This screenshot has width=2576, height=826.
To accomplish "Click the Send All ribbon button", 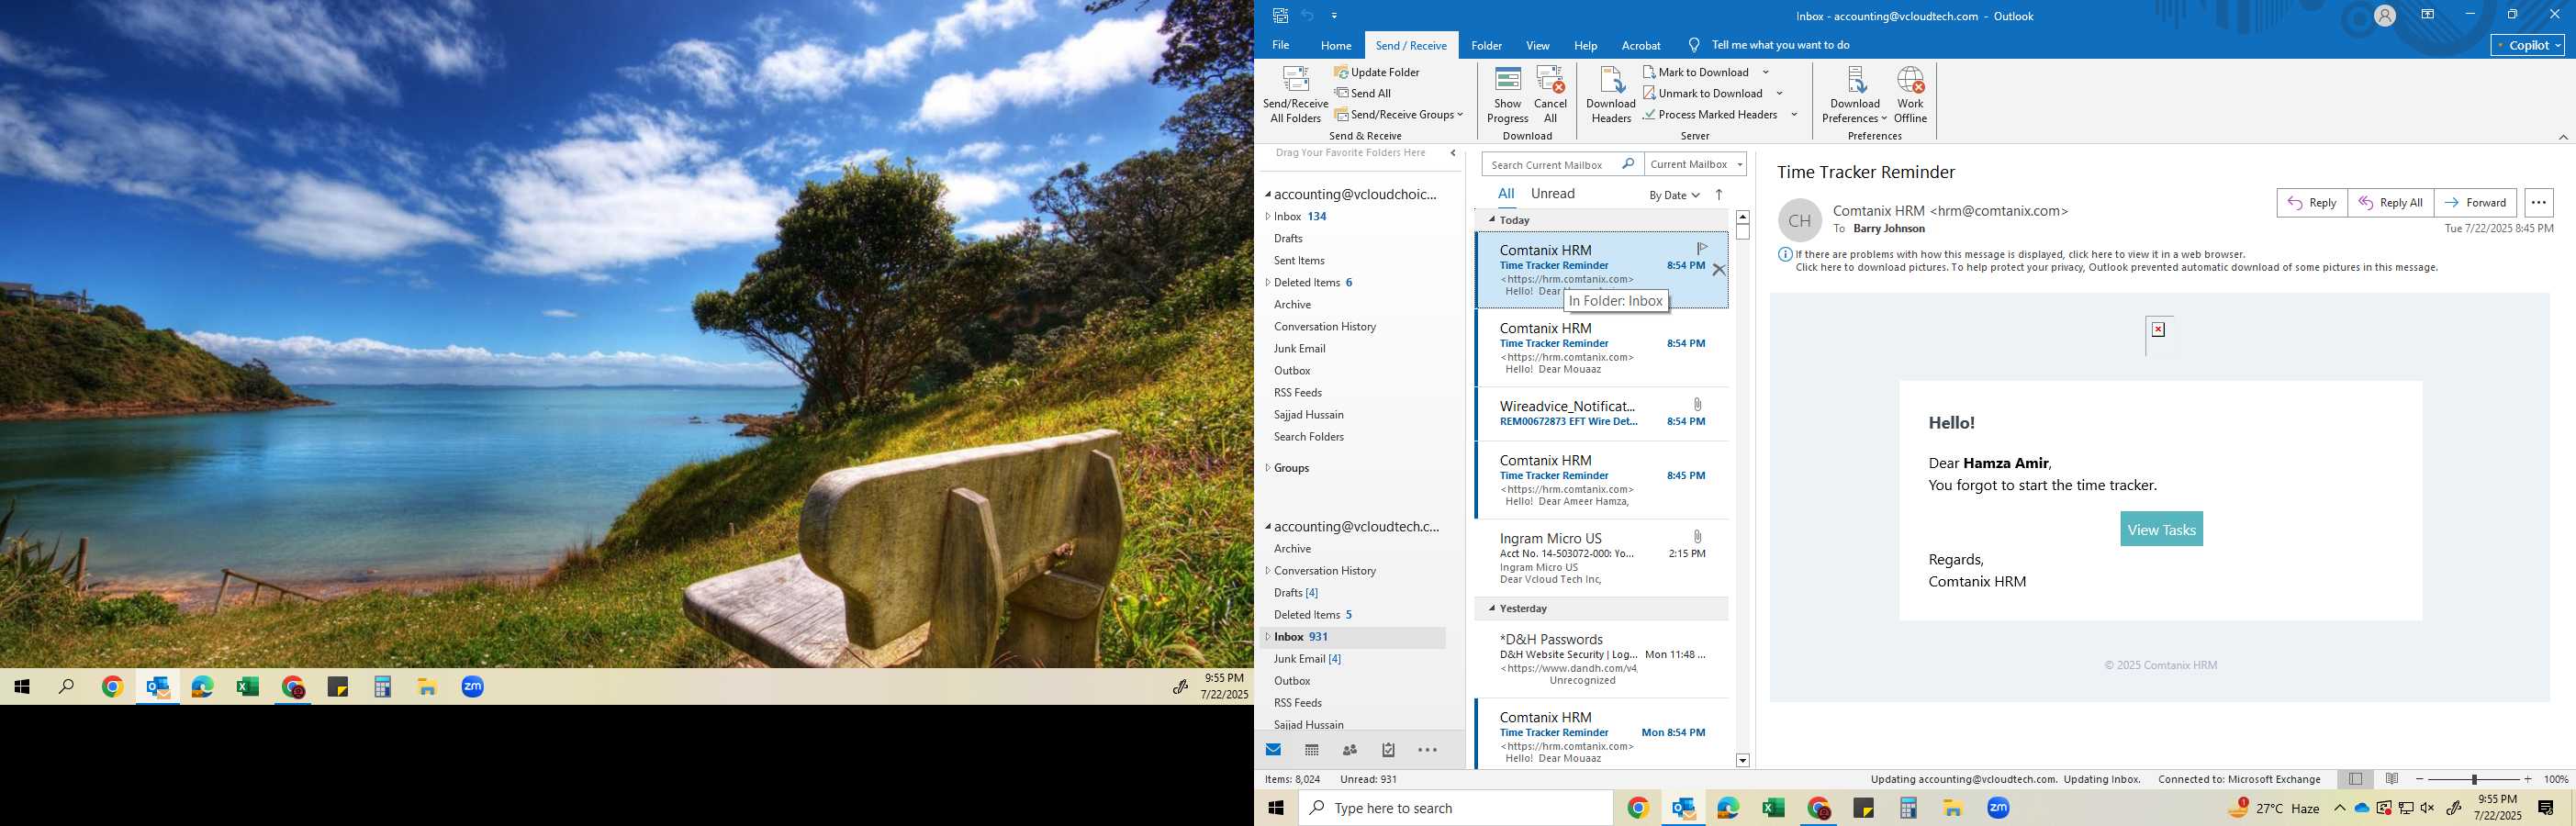I will 1363,93.
